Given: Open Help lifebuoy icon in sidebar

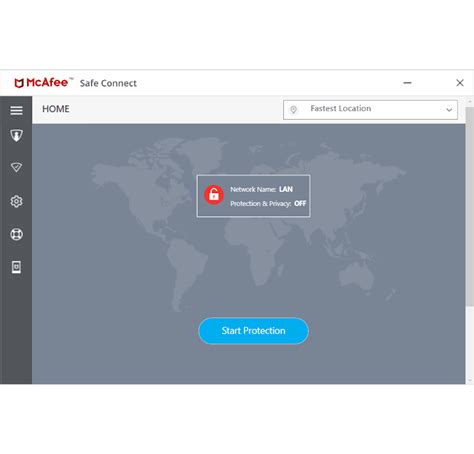Looking at the screenshot, I should click(16, 234).
